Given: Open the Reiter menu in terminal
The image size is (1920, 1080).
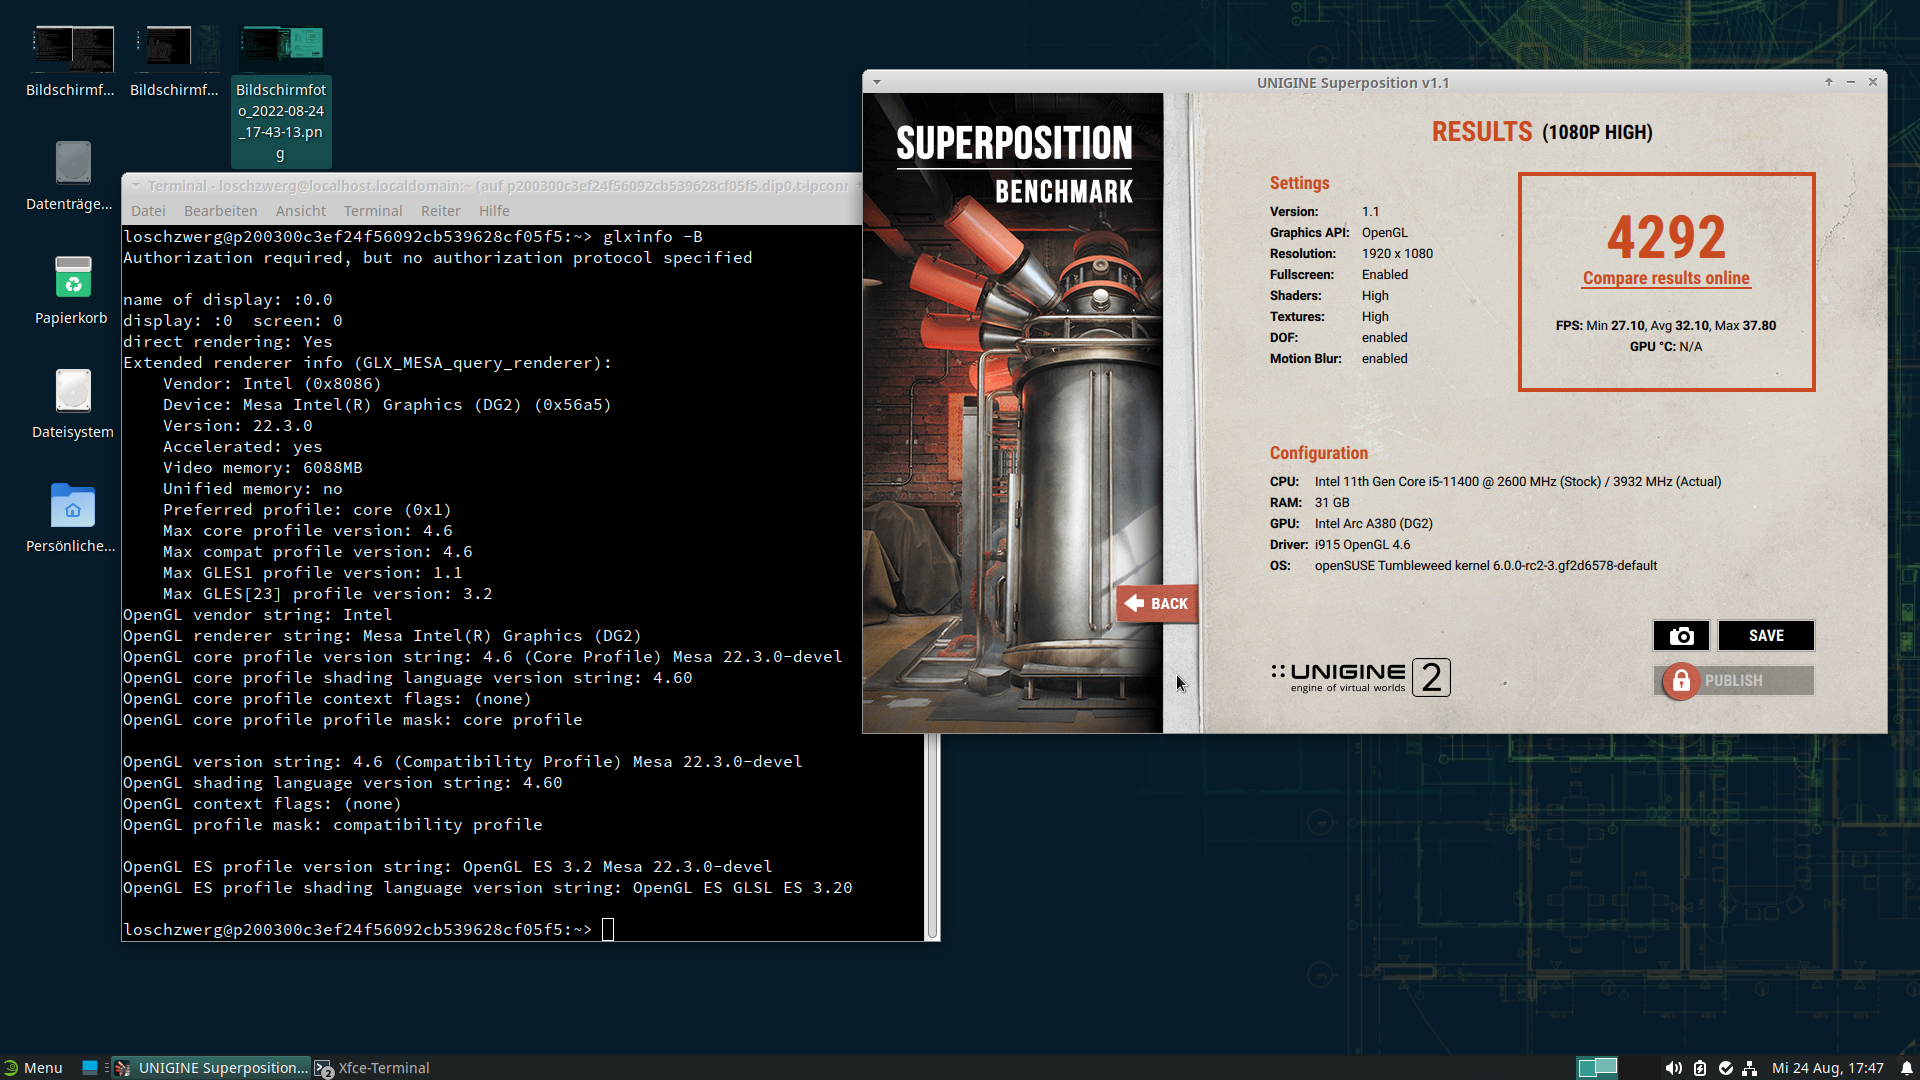Looking at the screenshot, I should click(x=440, y=211).
